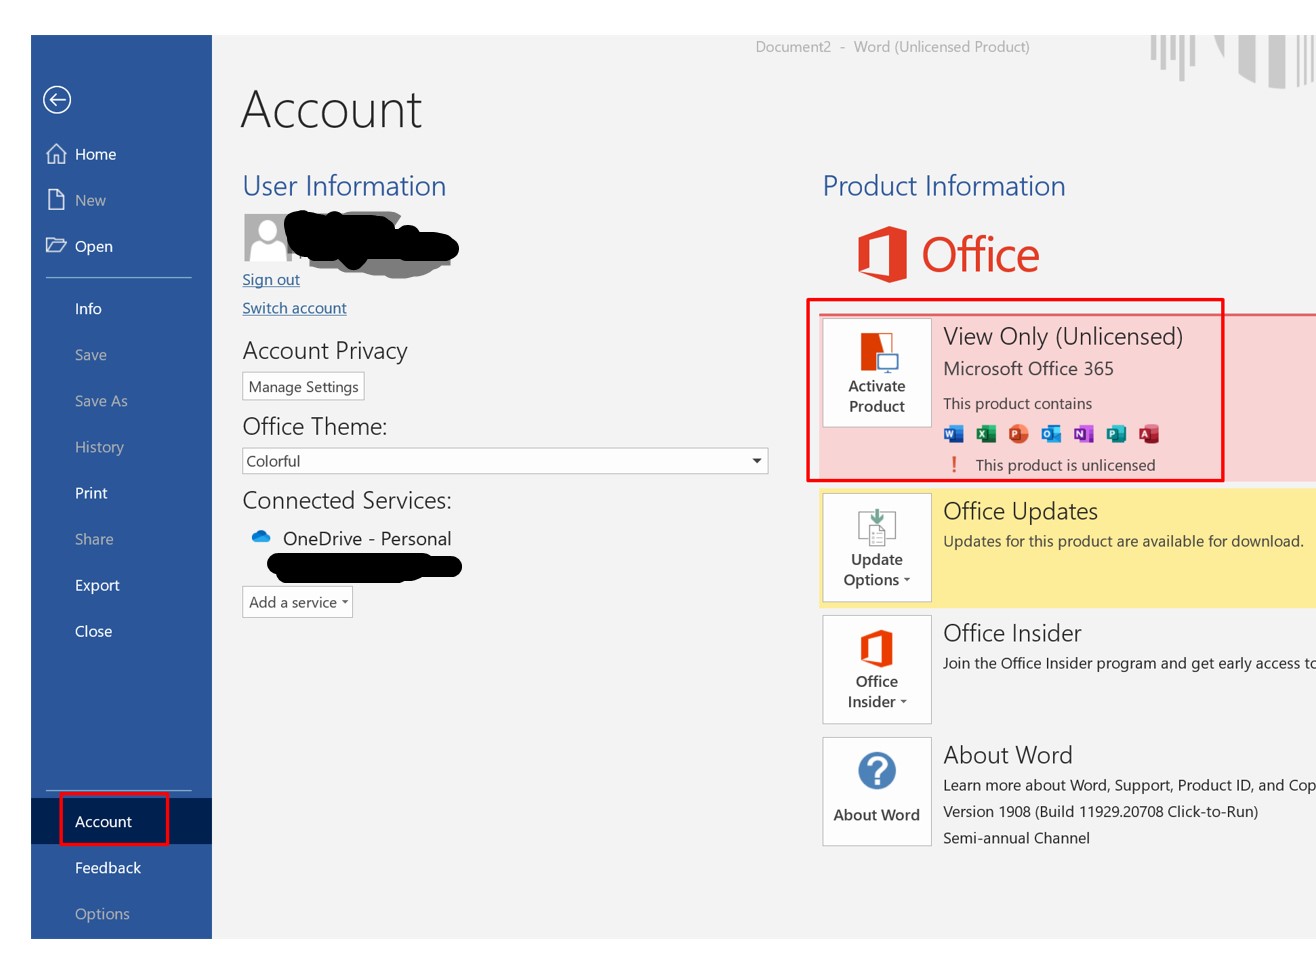Click the View Only (Unlicensed) heading
The width and height of the screenshot is (1316, 970).
click(1063, 336)
